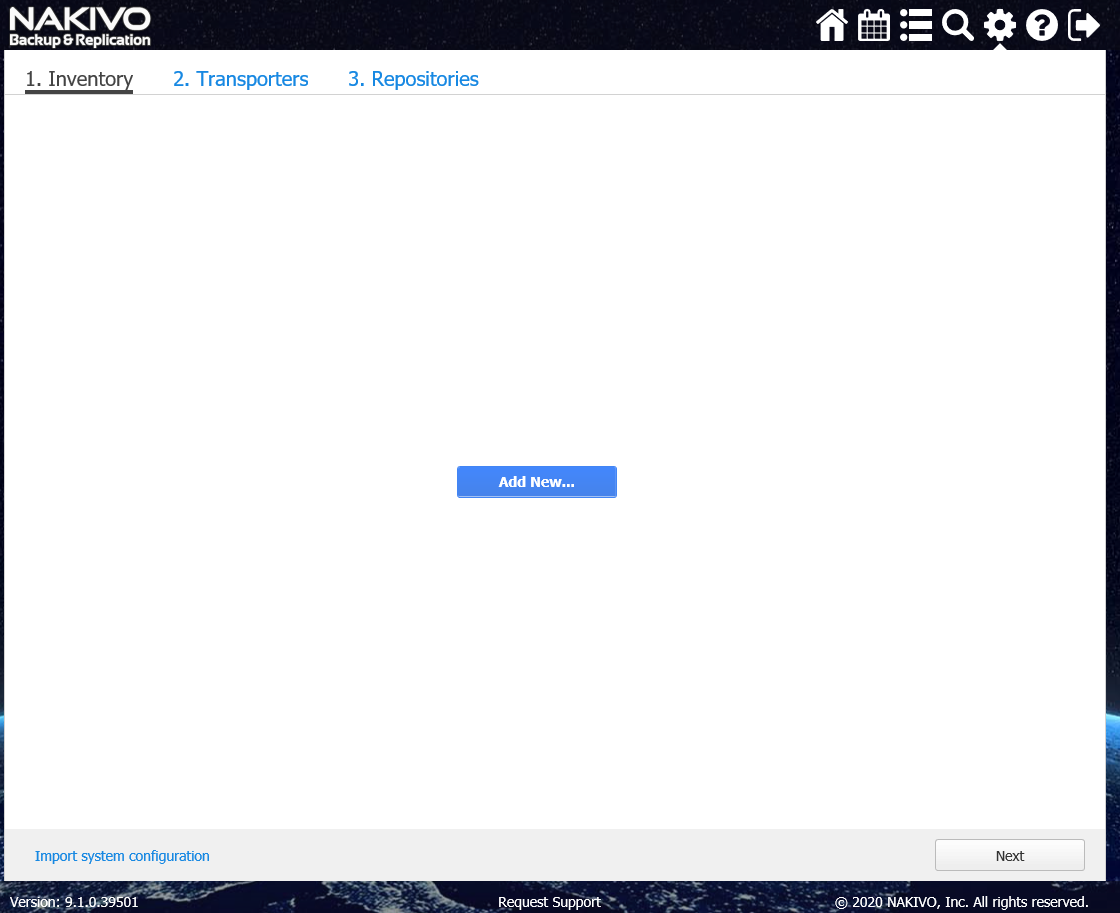
Task: Click the NAKIVO Backup & Replication logo
Action: pos(80,27)
